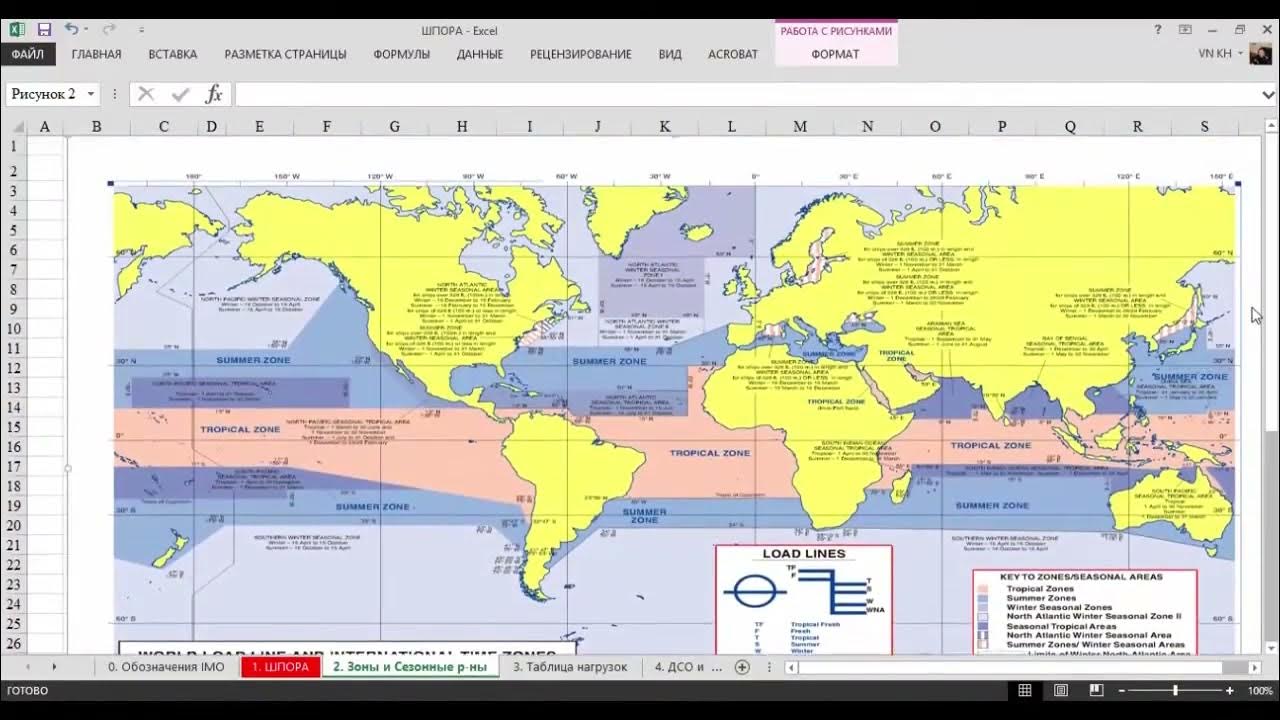Click the Undo arrow icon

click(x=71, y=30)
